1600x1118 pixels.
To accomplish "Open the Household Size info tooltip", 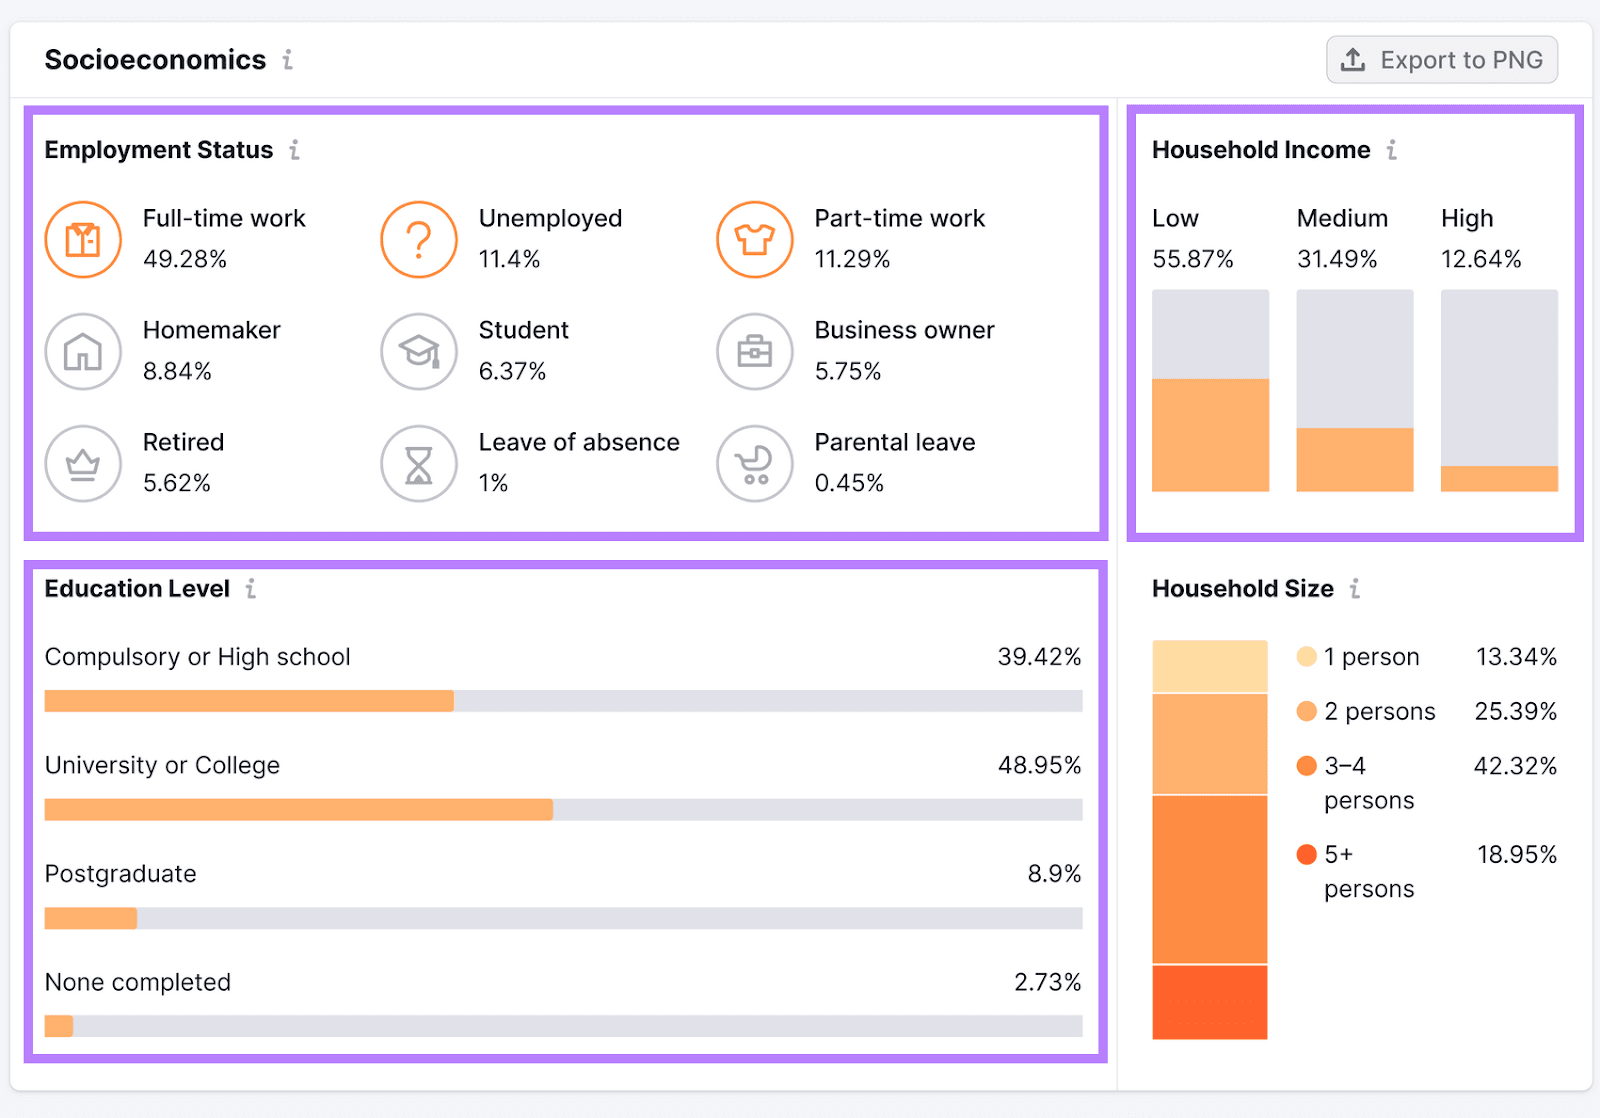I will [x=1356, y=589].
